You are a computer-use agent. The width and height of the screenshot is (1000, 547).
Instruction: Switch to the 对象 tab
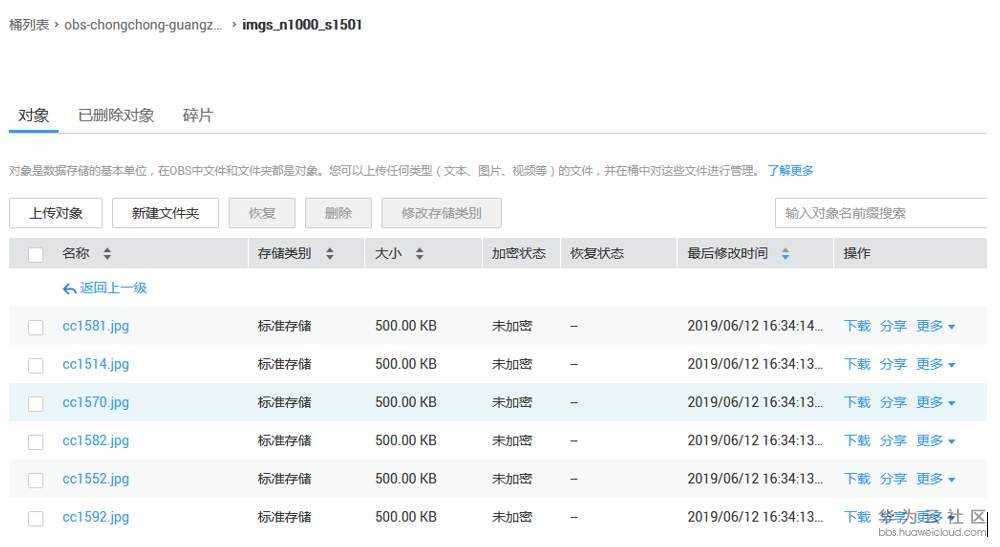(x=34, y=115)
